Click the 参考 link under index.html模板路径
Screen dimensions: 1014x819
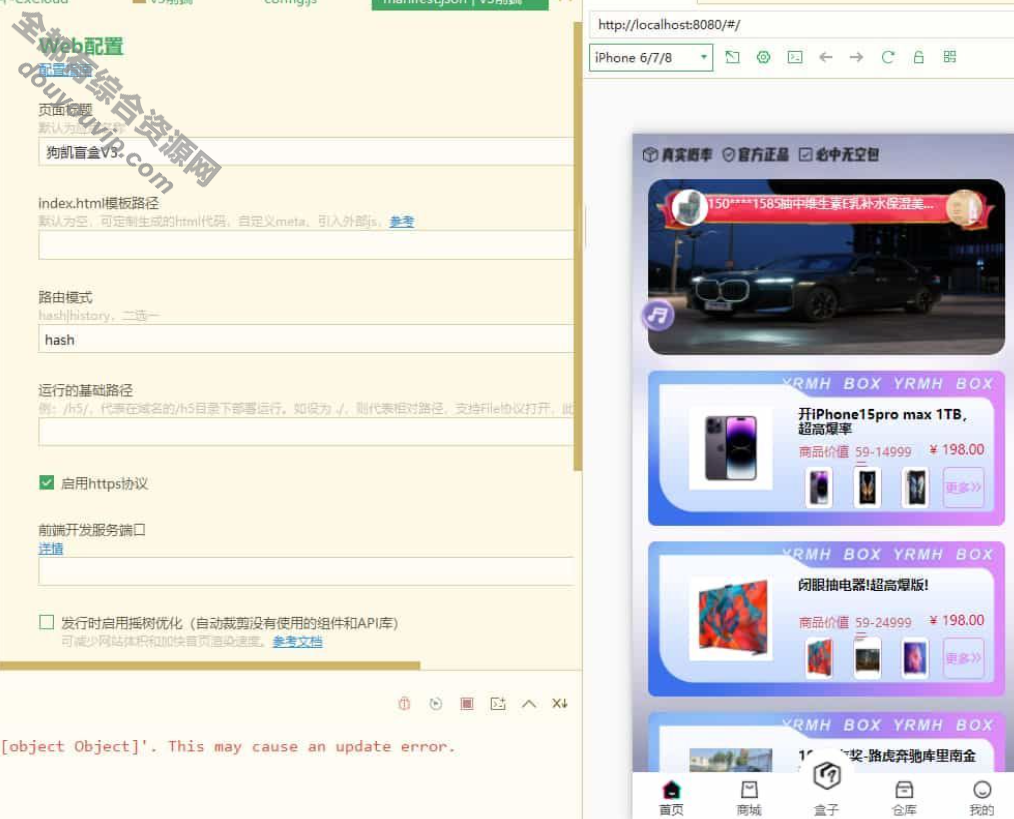(402, 221)
